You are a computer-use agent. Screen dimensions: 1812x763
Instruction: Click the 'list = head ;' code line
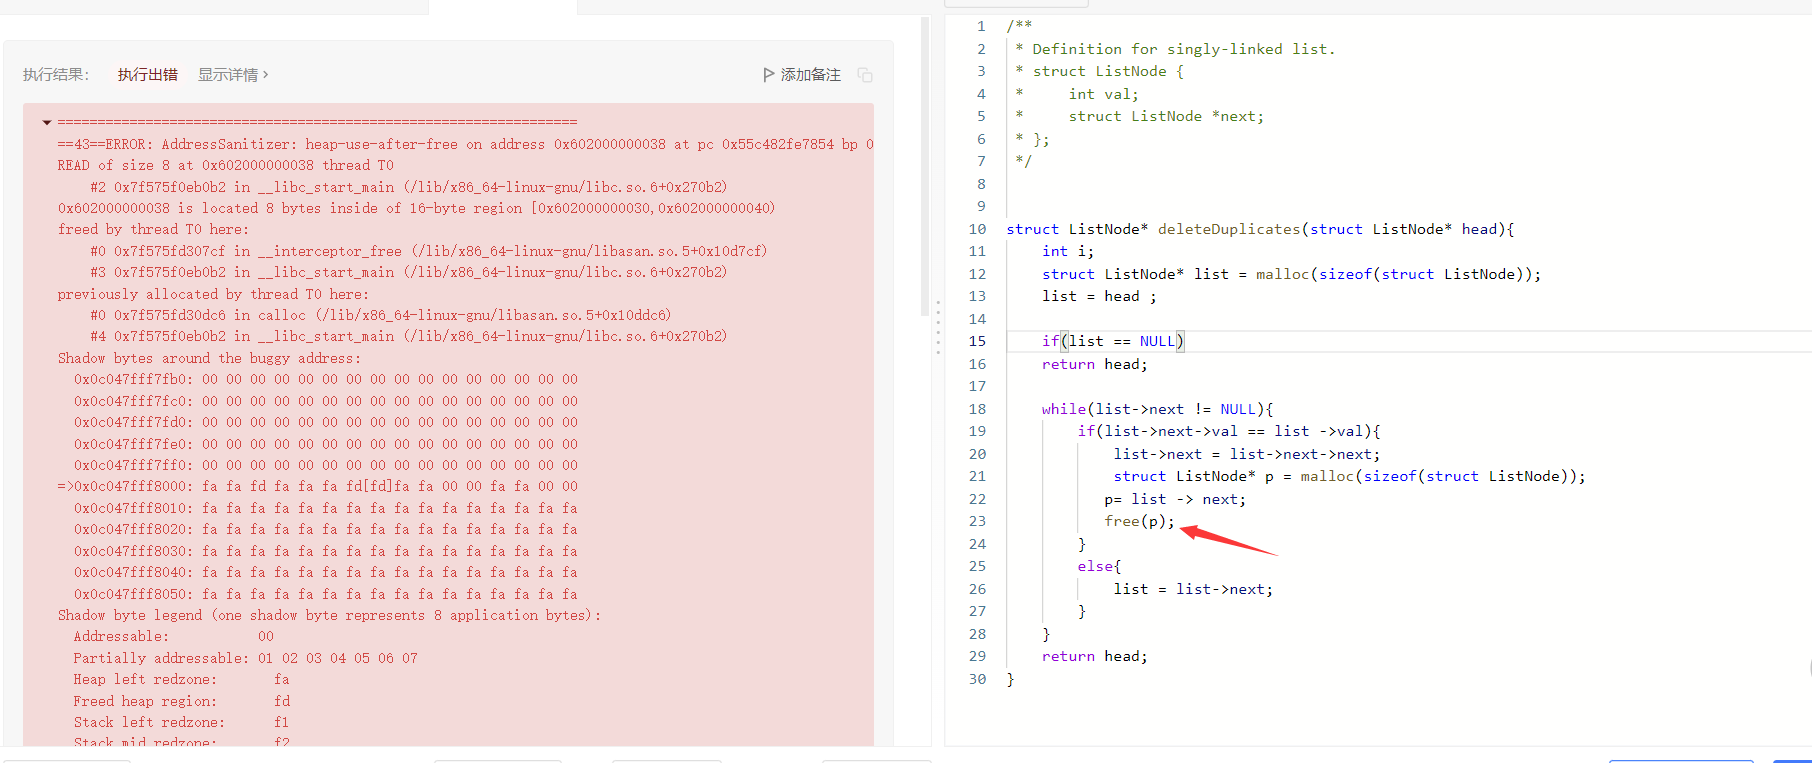click(x=1099, y=296)
